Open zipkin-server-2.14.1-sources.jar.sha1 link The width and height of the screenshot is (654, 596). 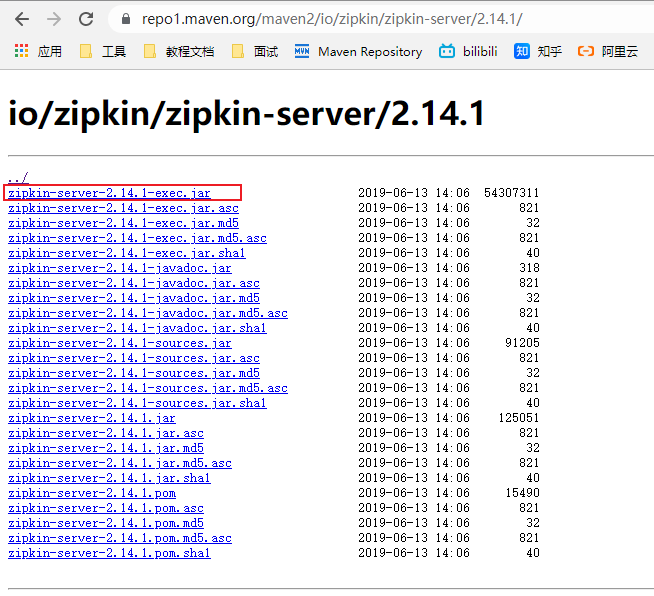[x=137, y=403]
